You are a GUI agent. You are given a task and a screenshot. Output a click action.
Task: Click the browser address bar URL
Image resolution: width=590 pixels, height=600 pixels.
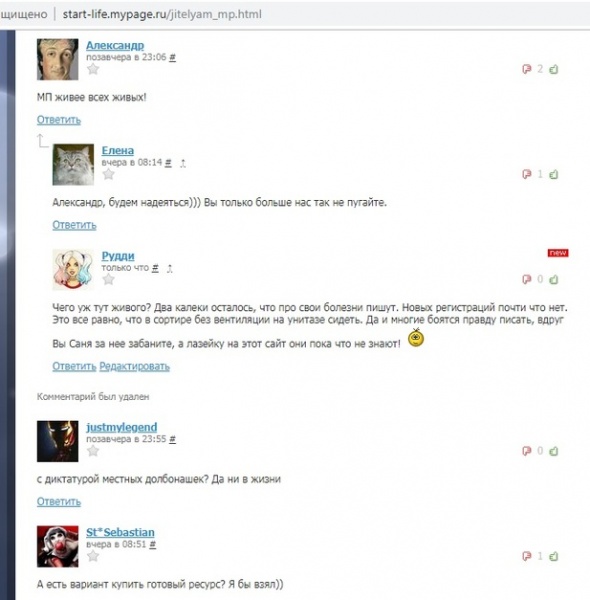(162, 14)
